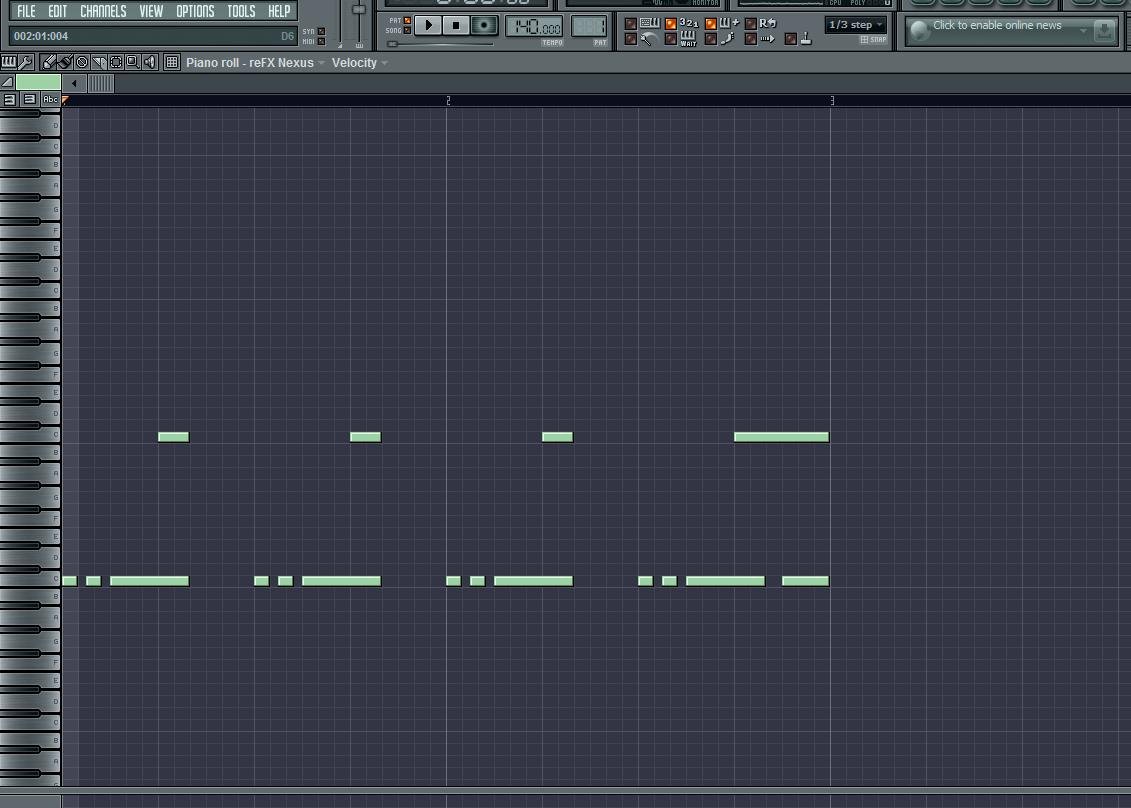Select the Paint brush tool
Screen dimensions: 1131x808
pos(65,63)
